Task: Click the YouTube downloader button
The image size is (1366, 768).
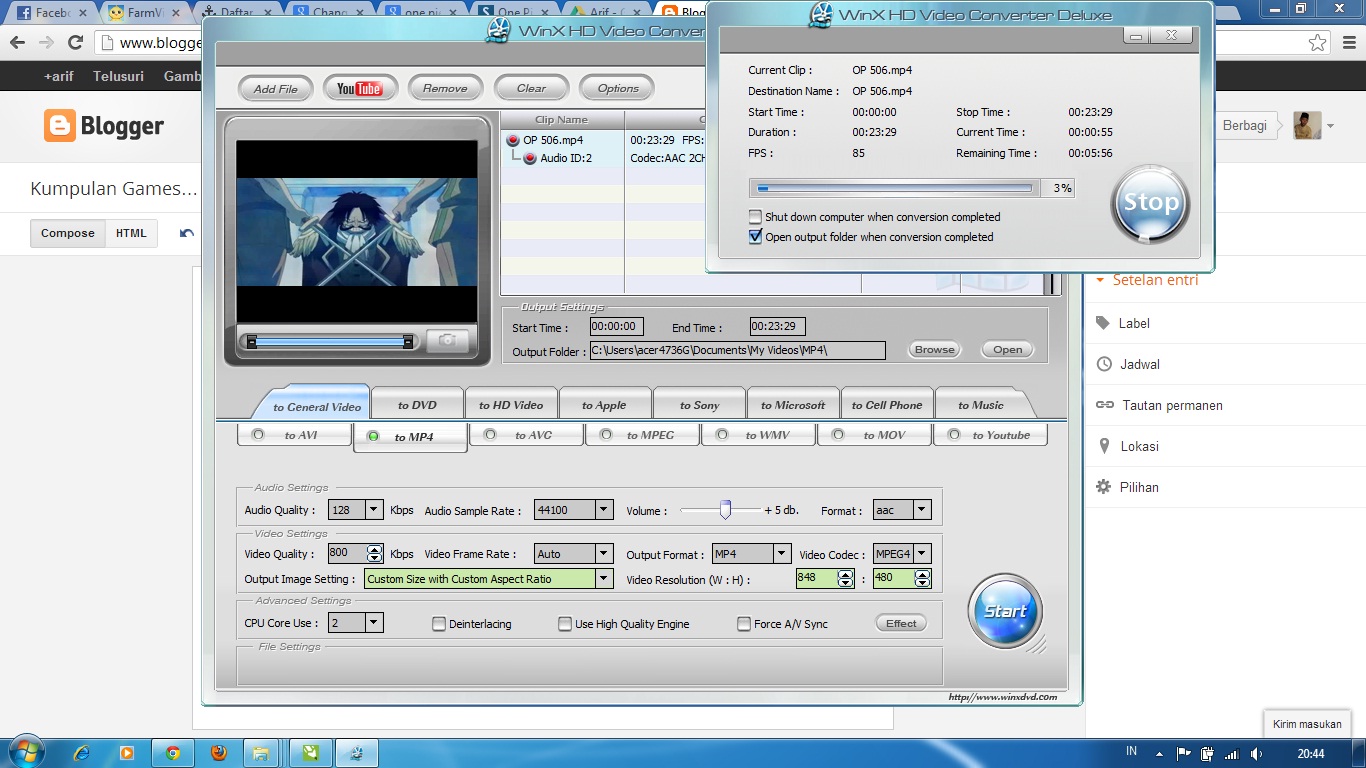Action: click(x=360, y=88)
